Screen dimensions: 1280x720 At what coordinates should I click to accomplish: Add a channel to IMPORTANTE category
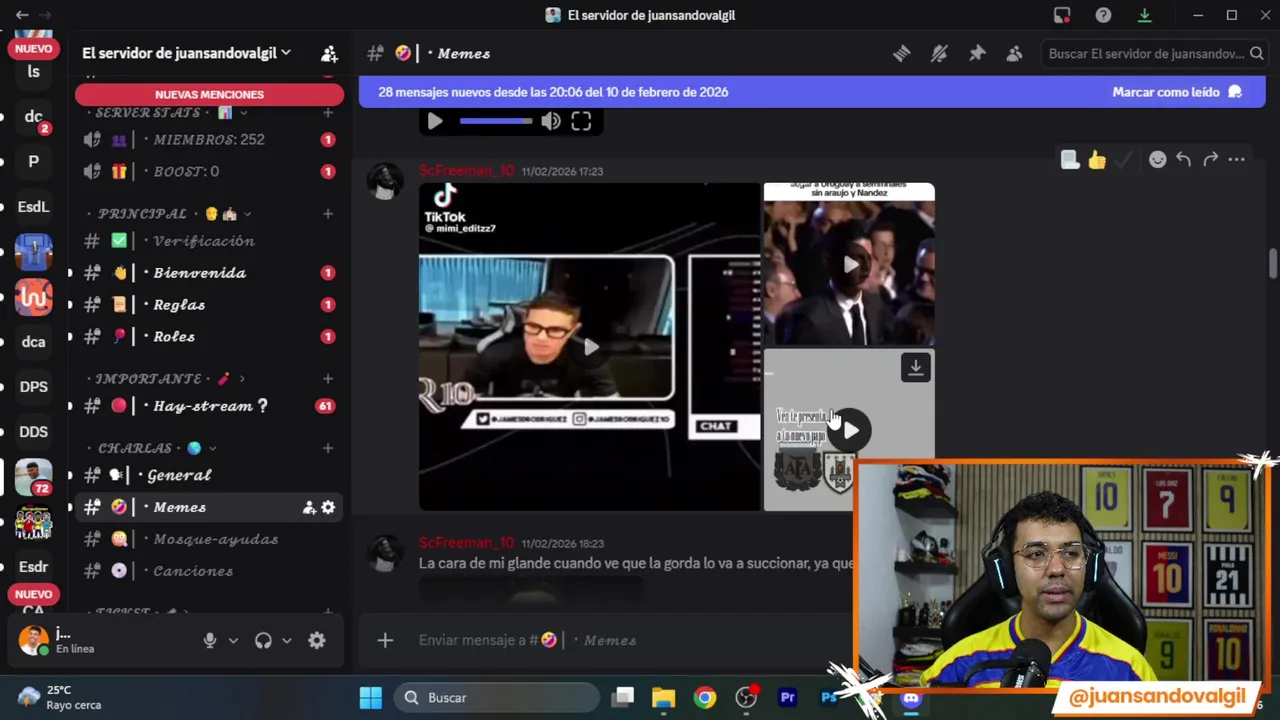328,379
